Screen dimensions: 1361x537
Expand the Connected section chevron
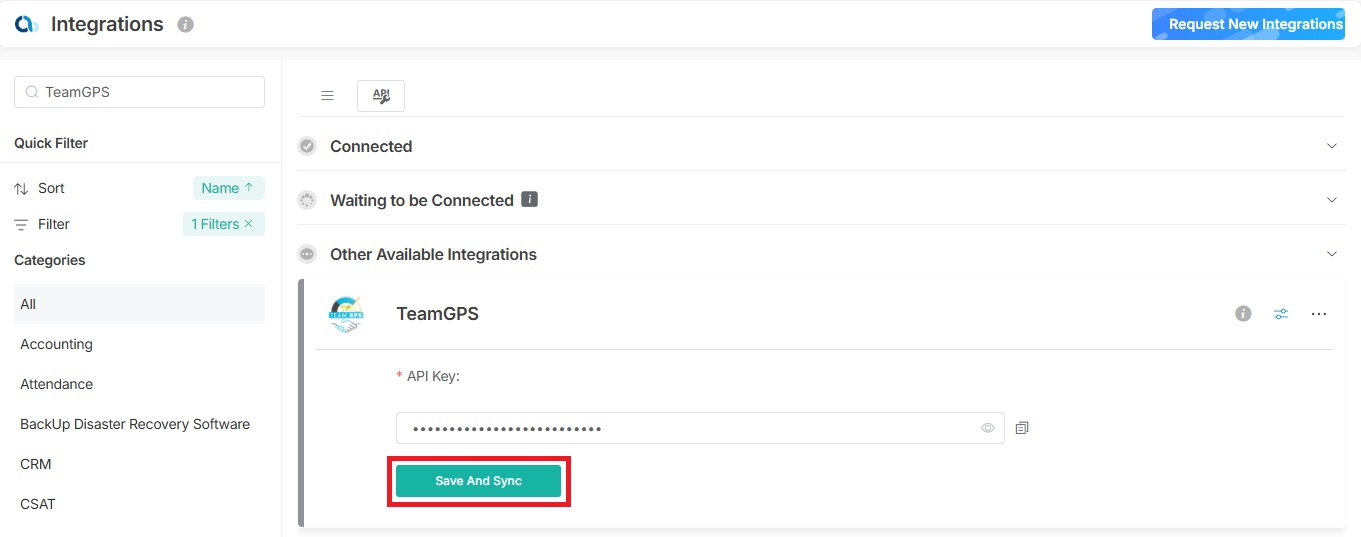1332,146
